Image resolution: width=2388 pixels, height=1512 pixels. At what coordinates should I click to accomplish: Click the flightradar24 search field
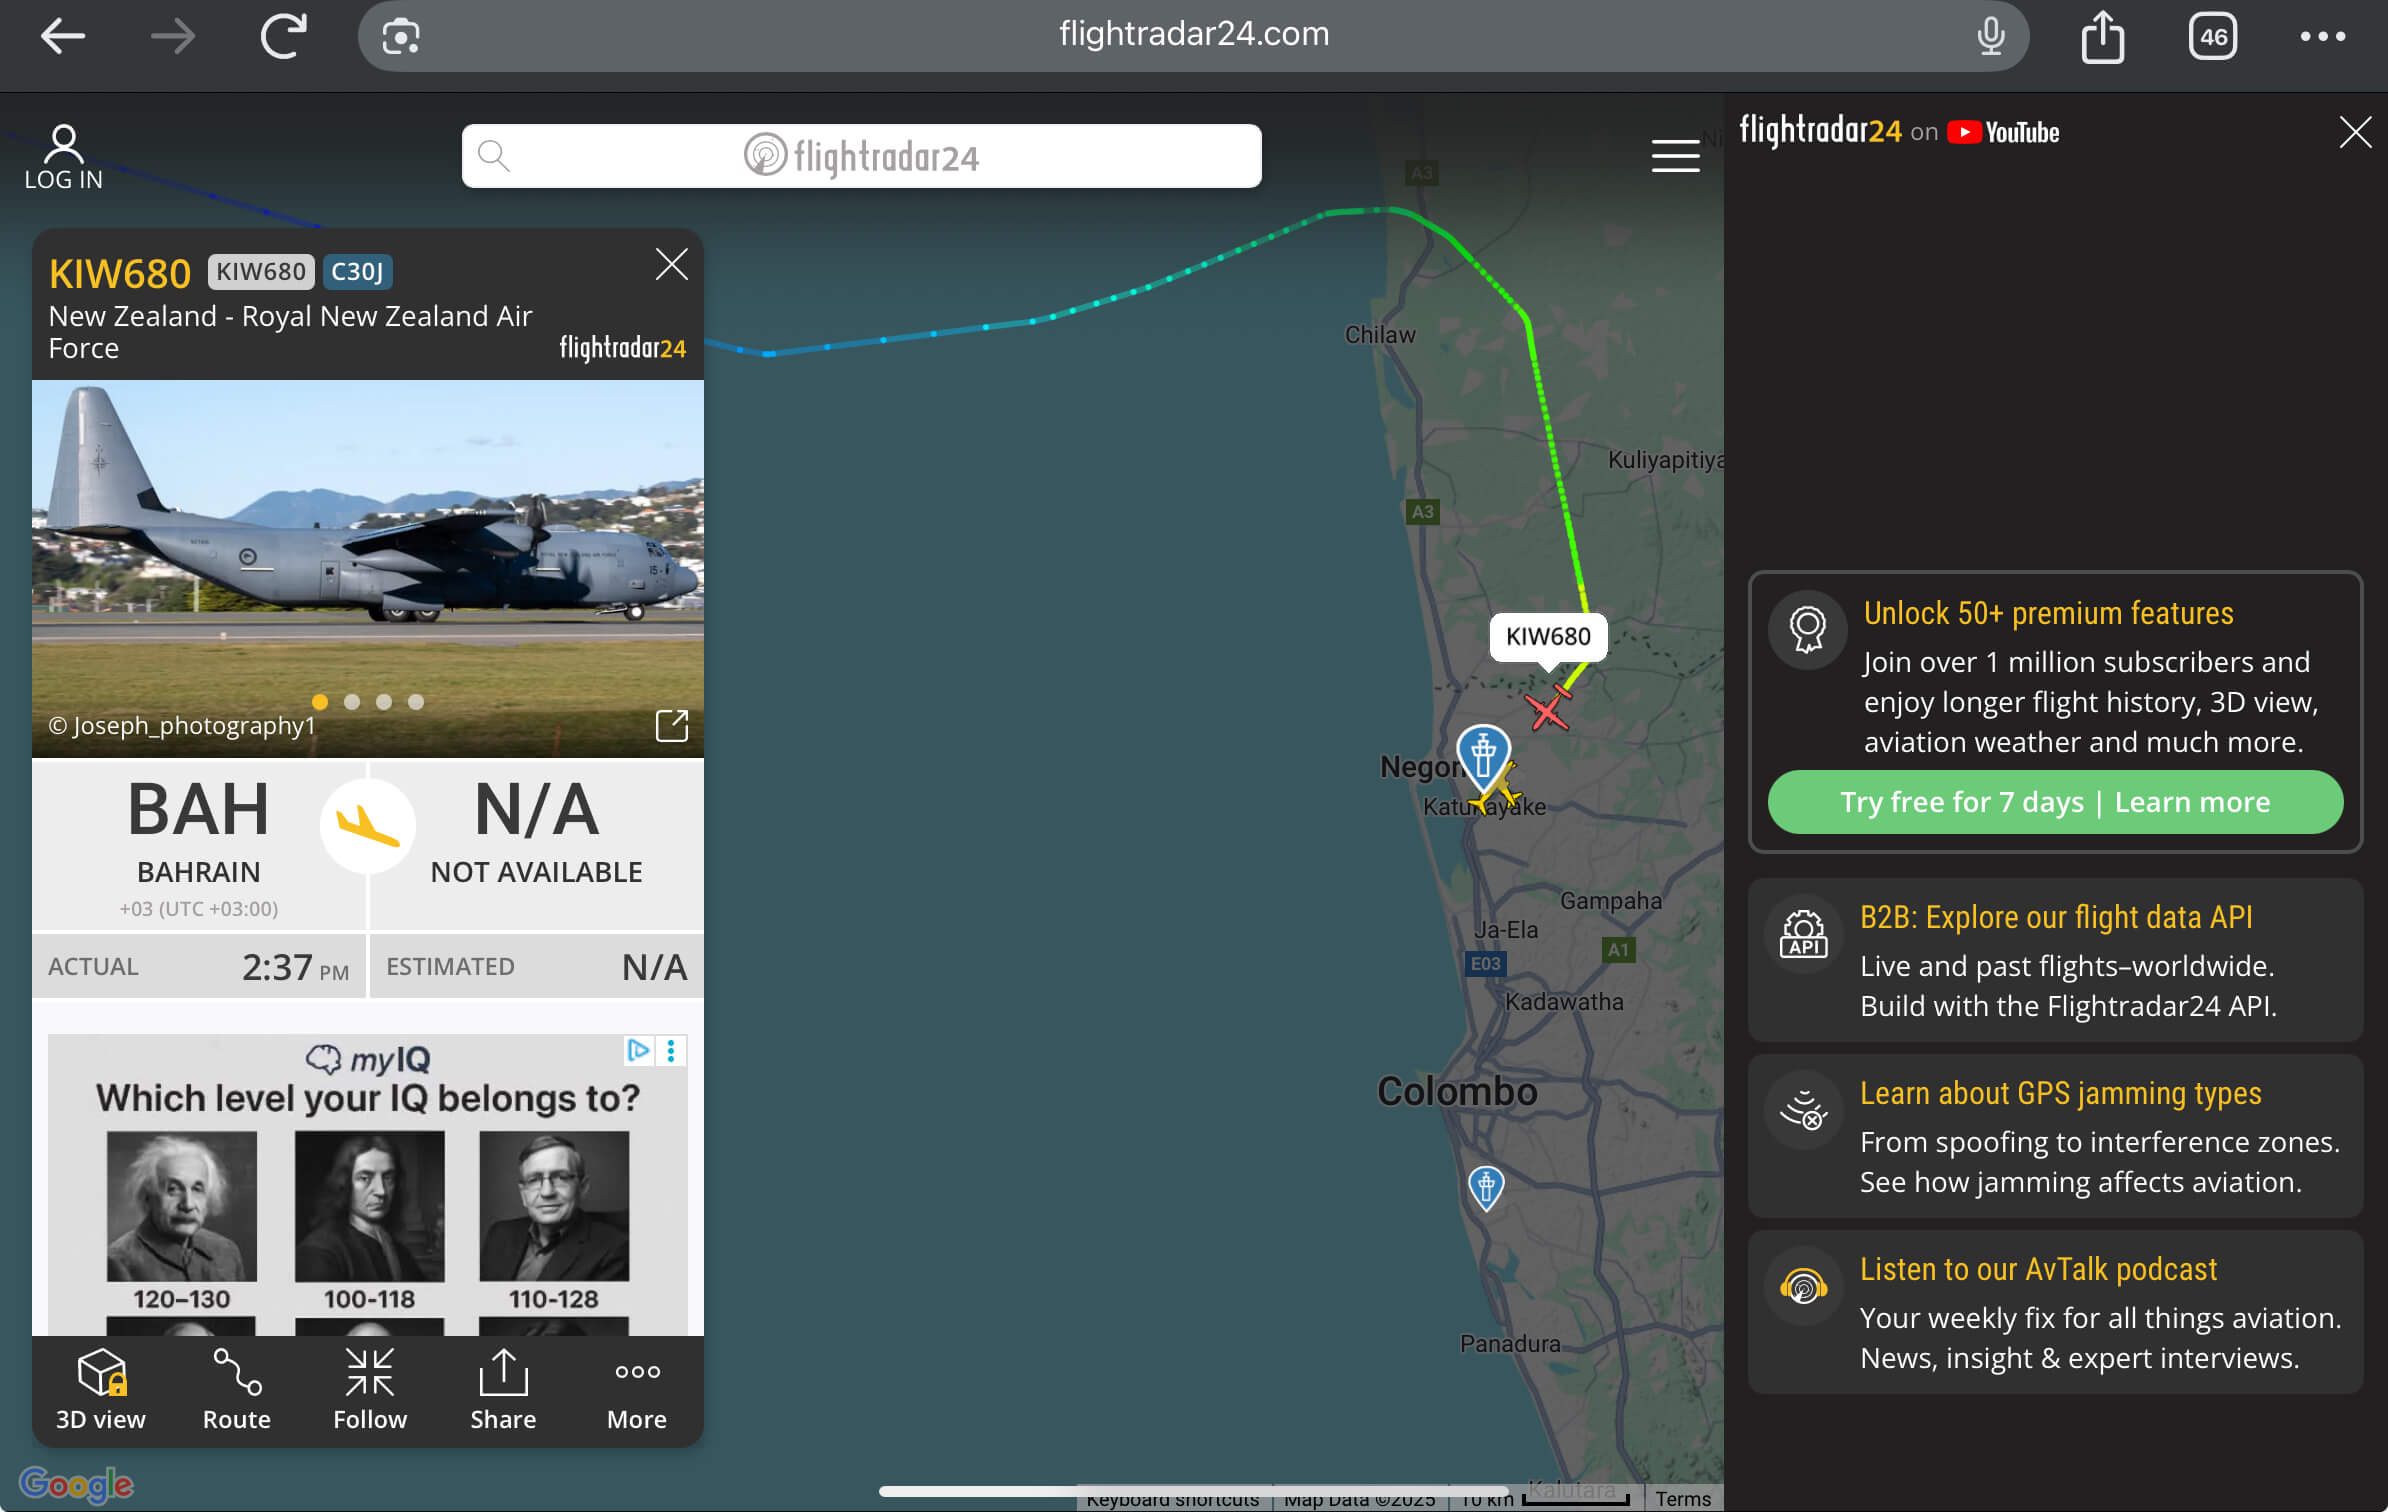click(x=862, y=156)
